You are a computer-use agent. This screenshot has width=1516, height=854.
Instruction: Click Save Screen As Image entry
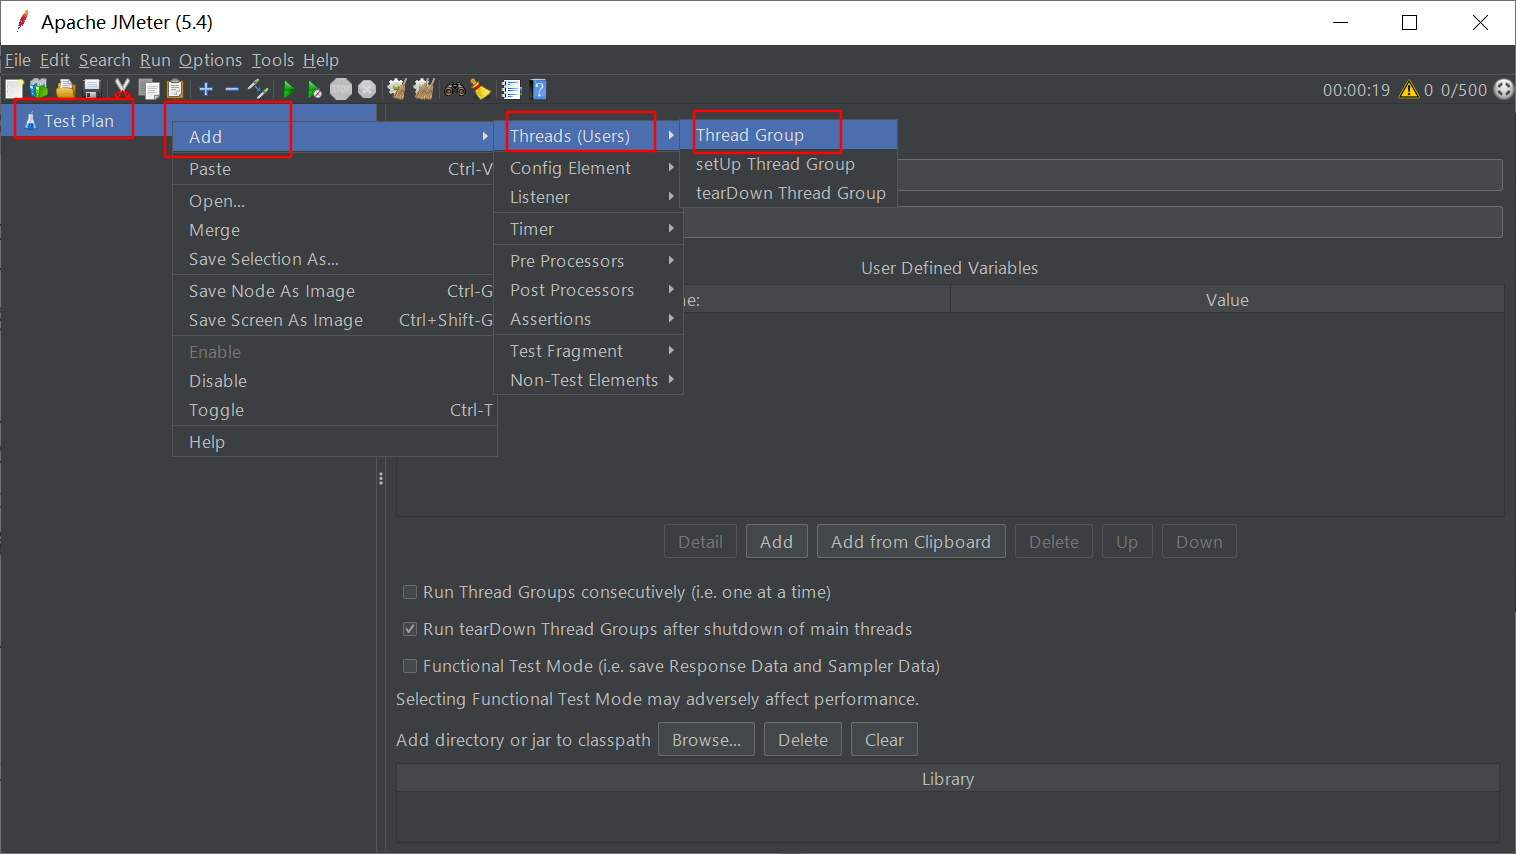[x=334, y=320]
